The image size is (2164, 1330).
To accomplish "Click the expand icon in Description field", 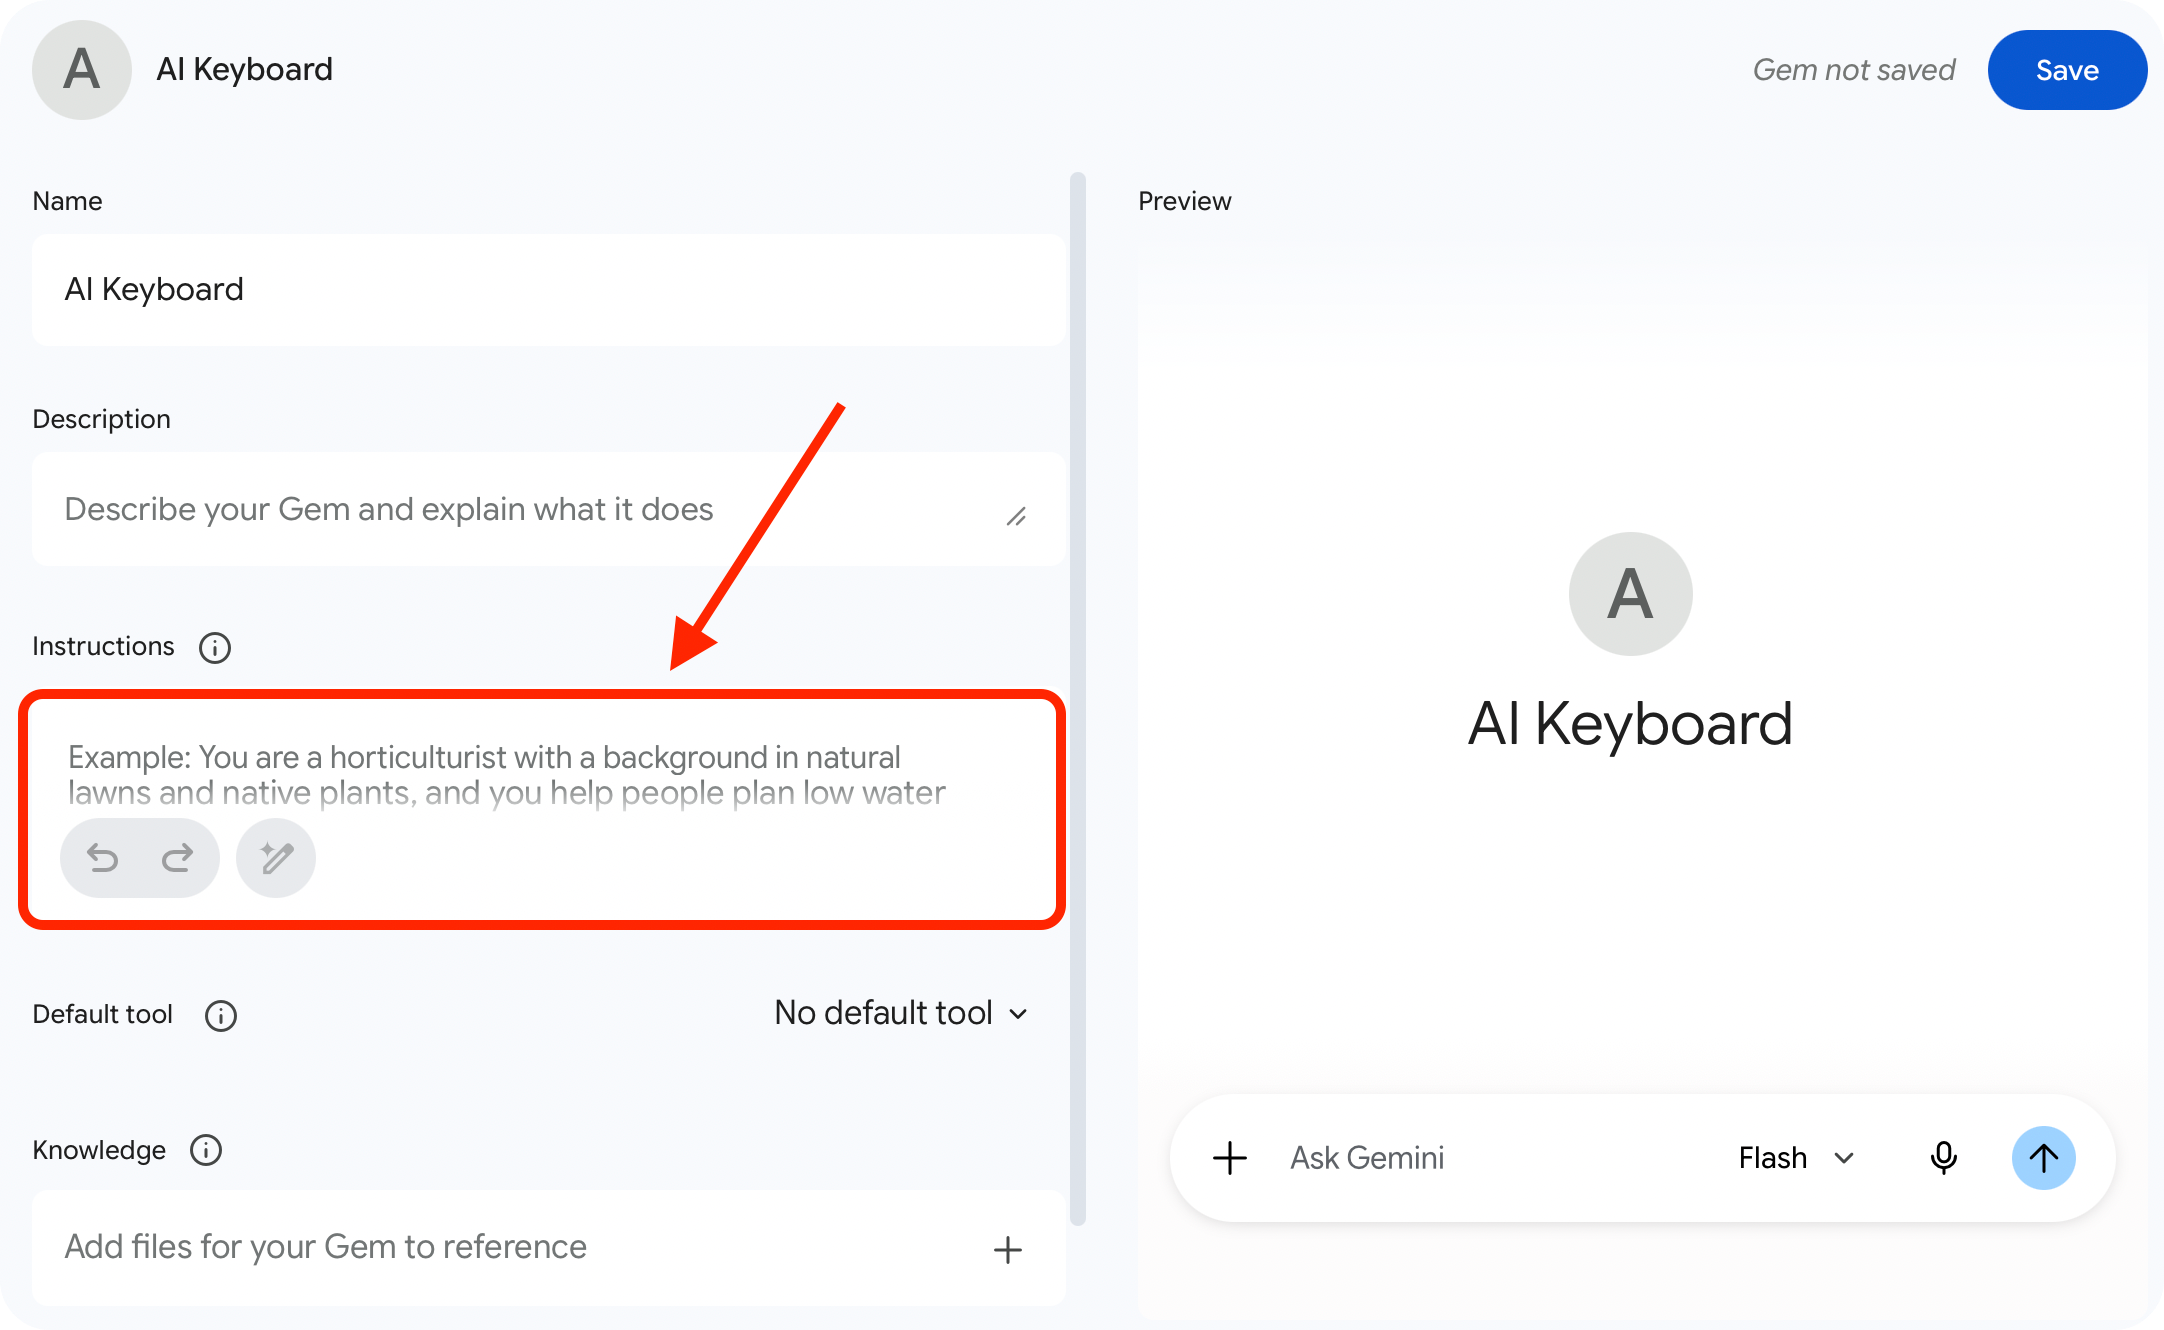I will [1016, 517].
